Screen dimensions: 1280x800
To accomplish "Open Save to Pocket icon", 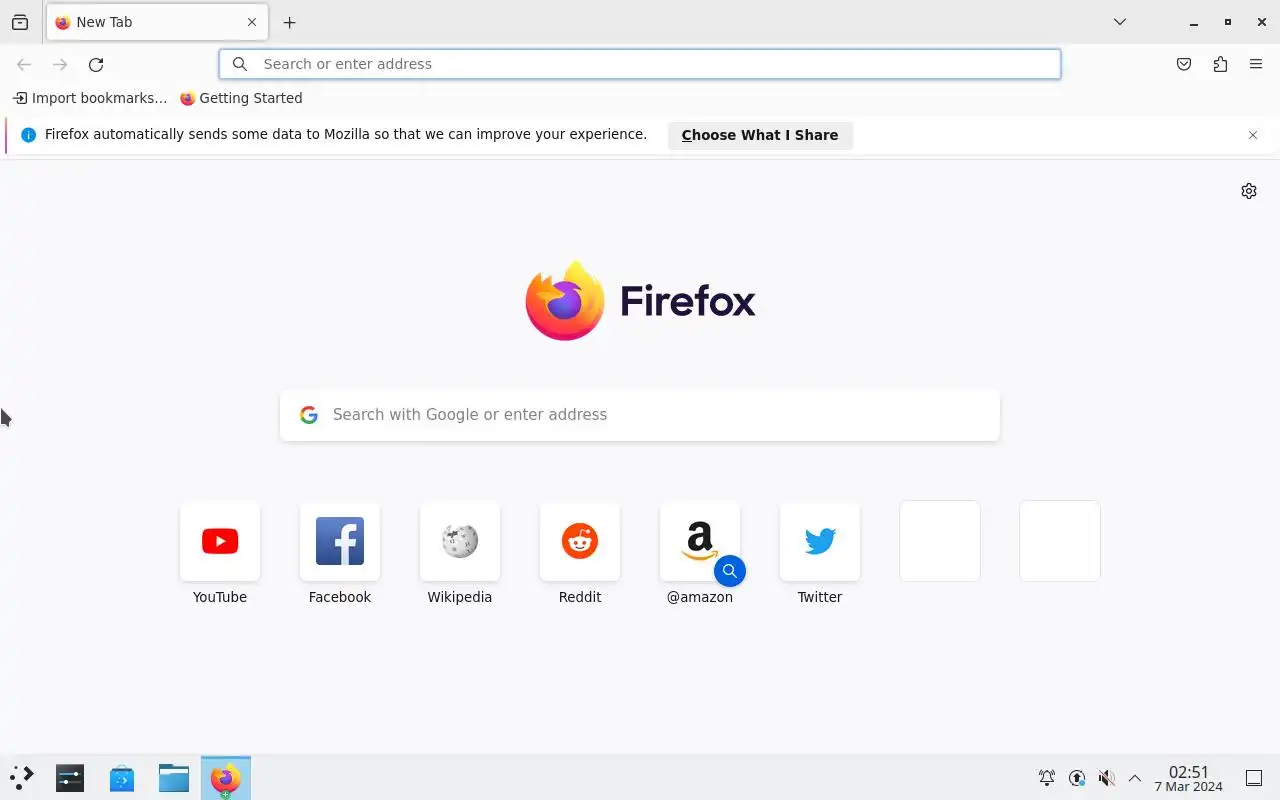I will [x=1184, y=64].
